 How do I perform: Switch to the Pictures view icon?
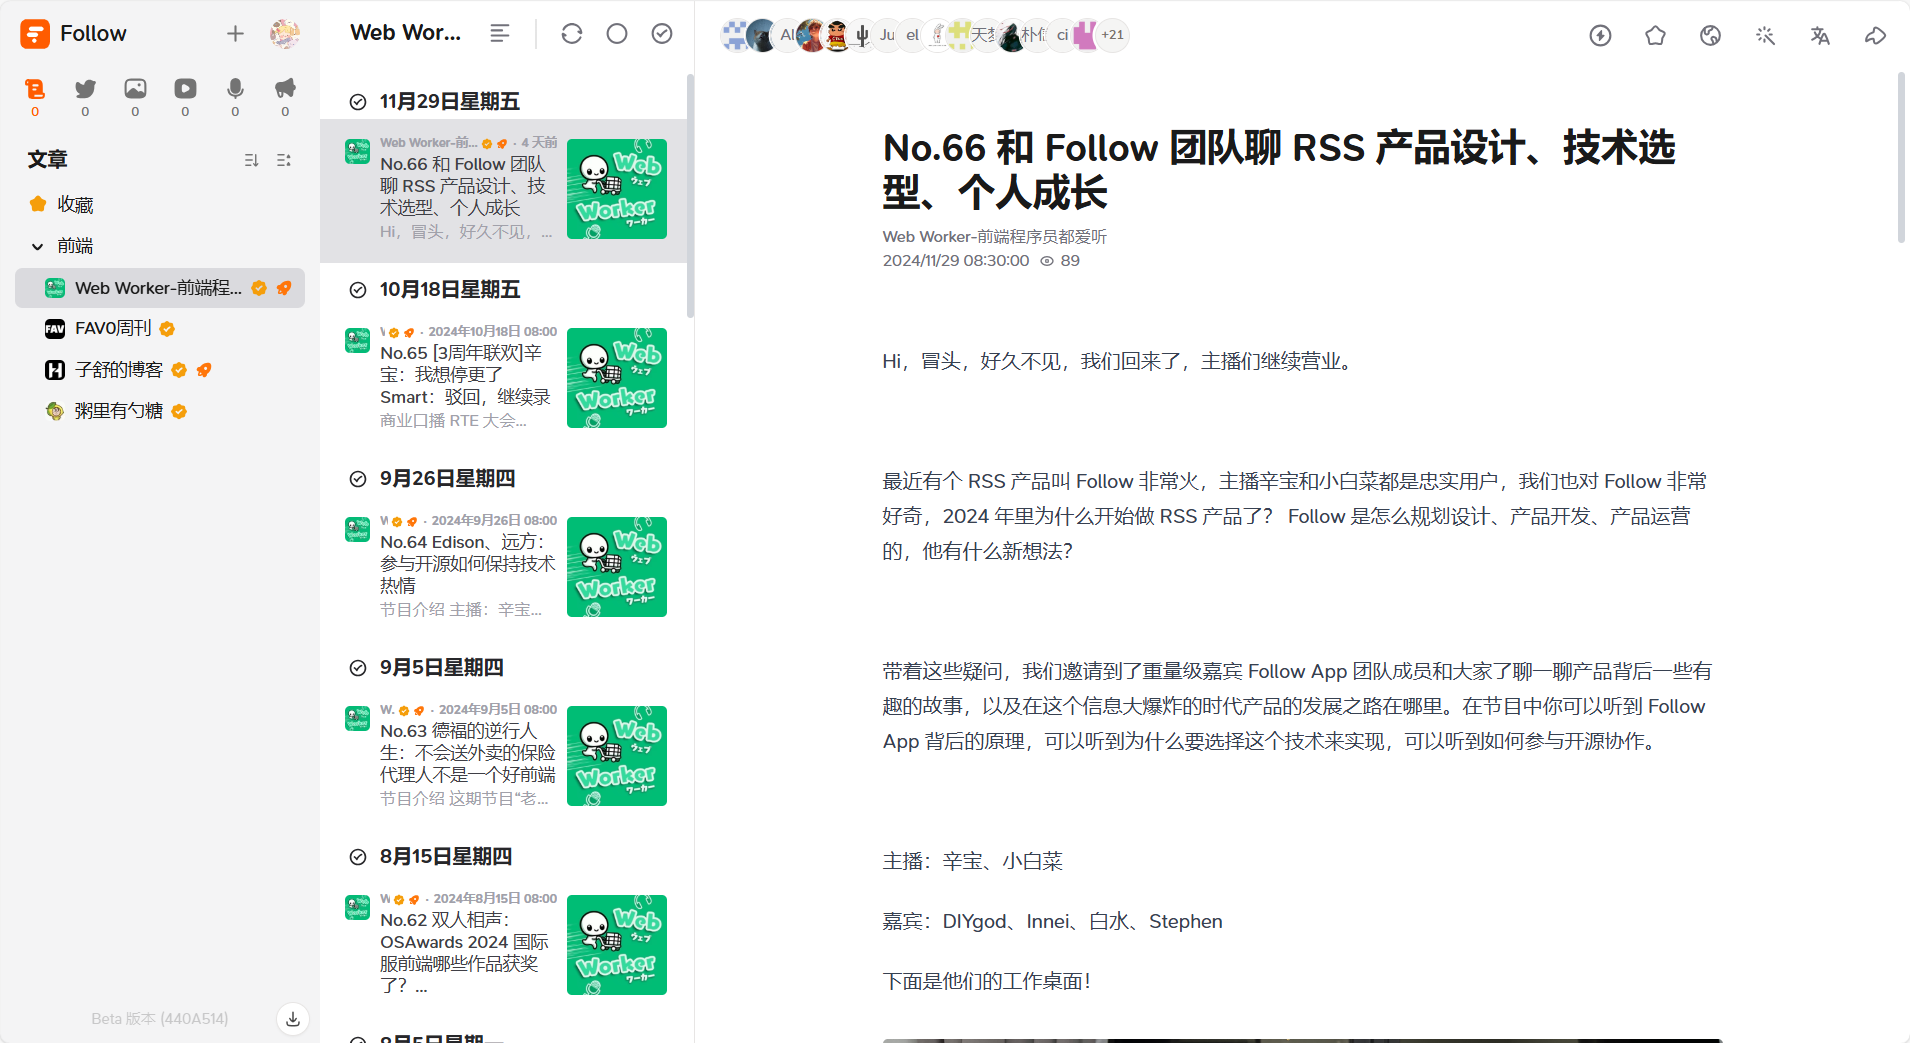coord(135,89)
